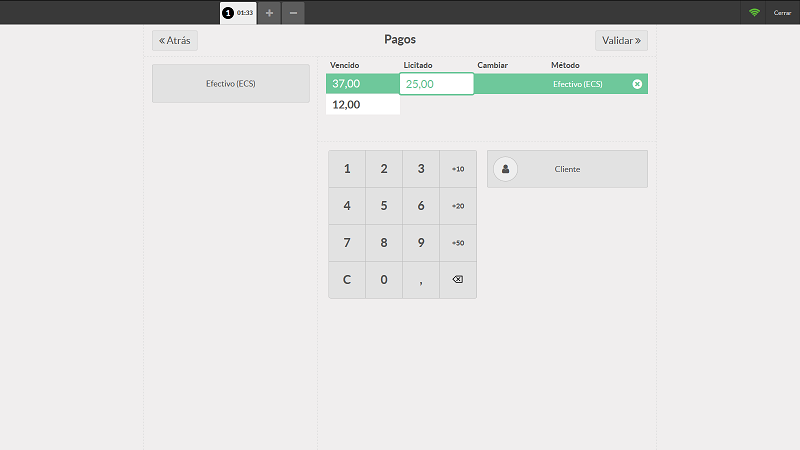Click the Licitado amount field 25,00
This screenshot has height=450, width=800.
pyautogui.click(x=436, y=84)
